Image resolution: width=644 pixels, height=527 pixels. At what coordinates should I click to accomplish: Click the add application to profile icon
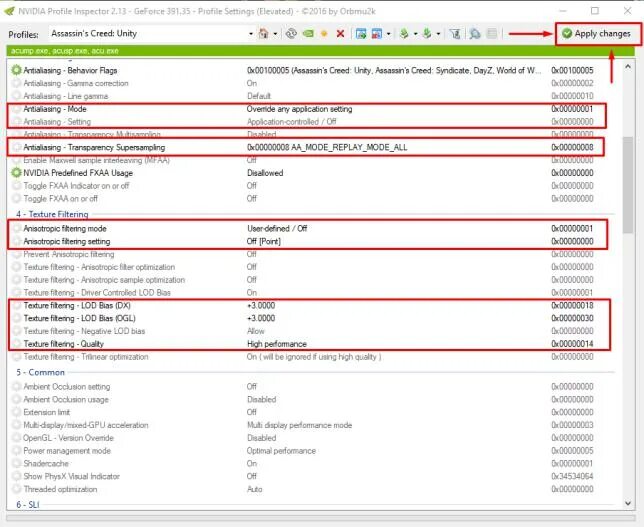click(361, 34)
